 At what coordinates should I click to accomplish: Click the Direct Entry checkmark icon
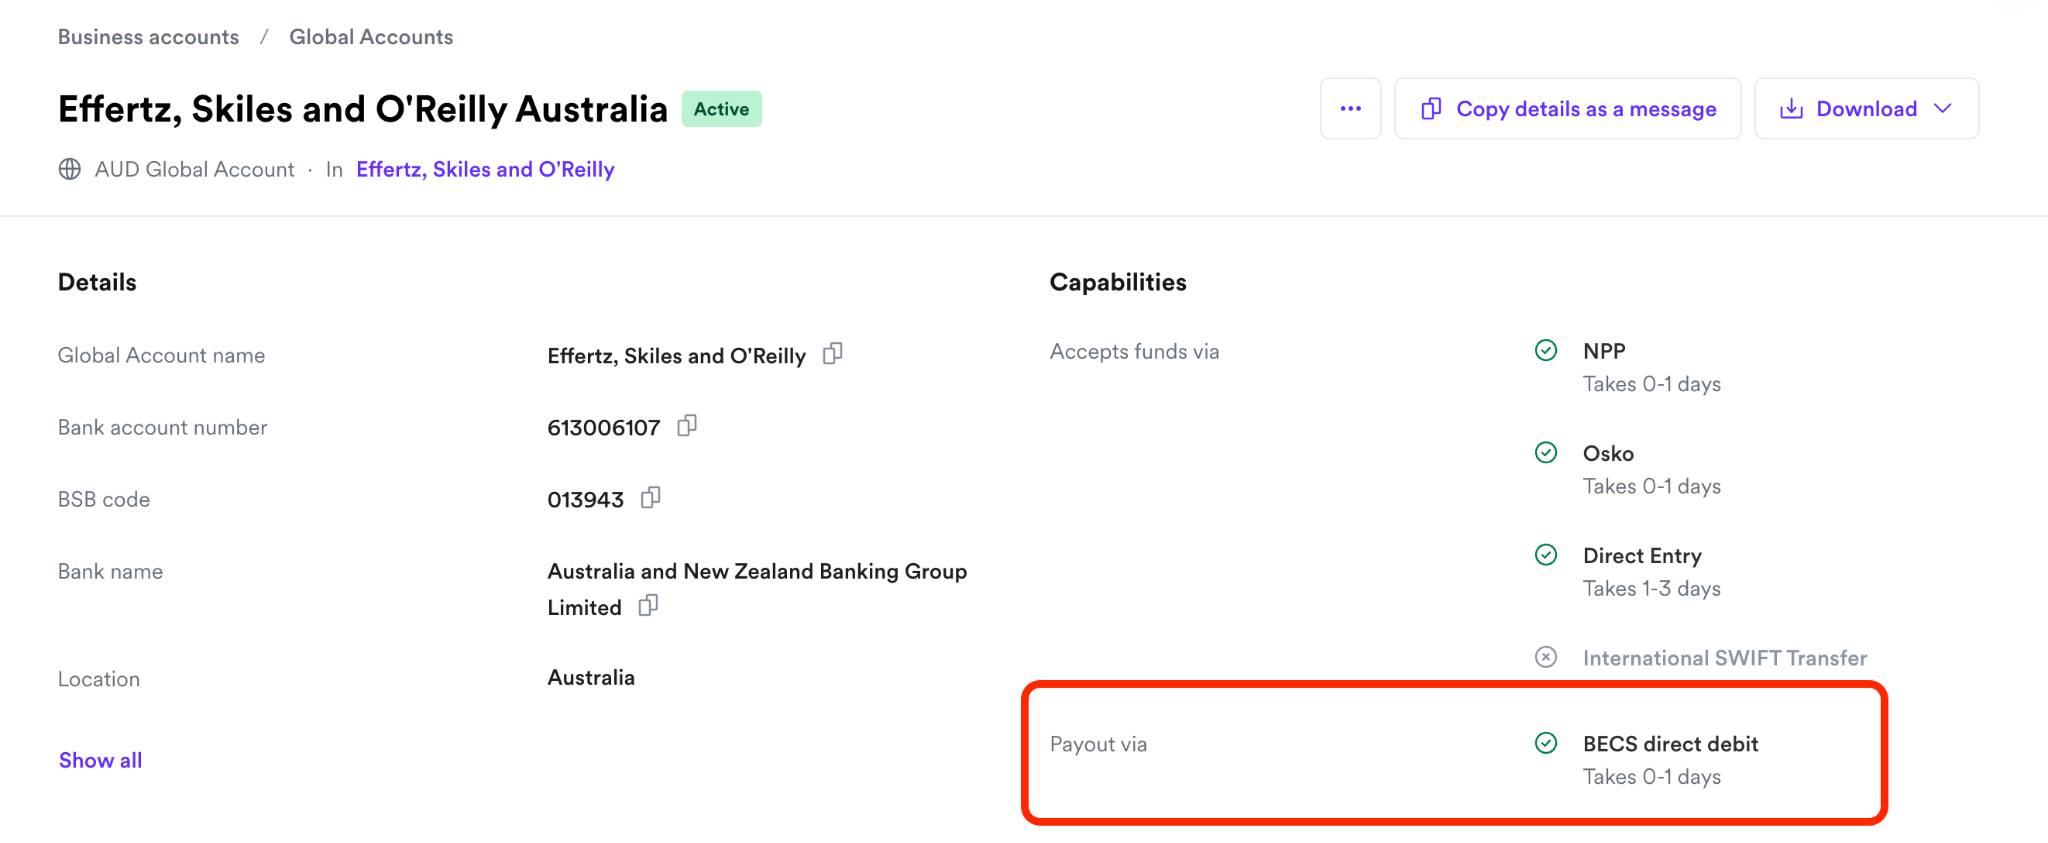tap(1546, 555)
